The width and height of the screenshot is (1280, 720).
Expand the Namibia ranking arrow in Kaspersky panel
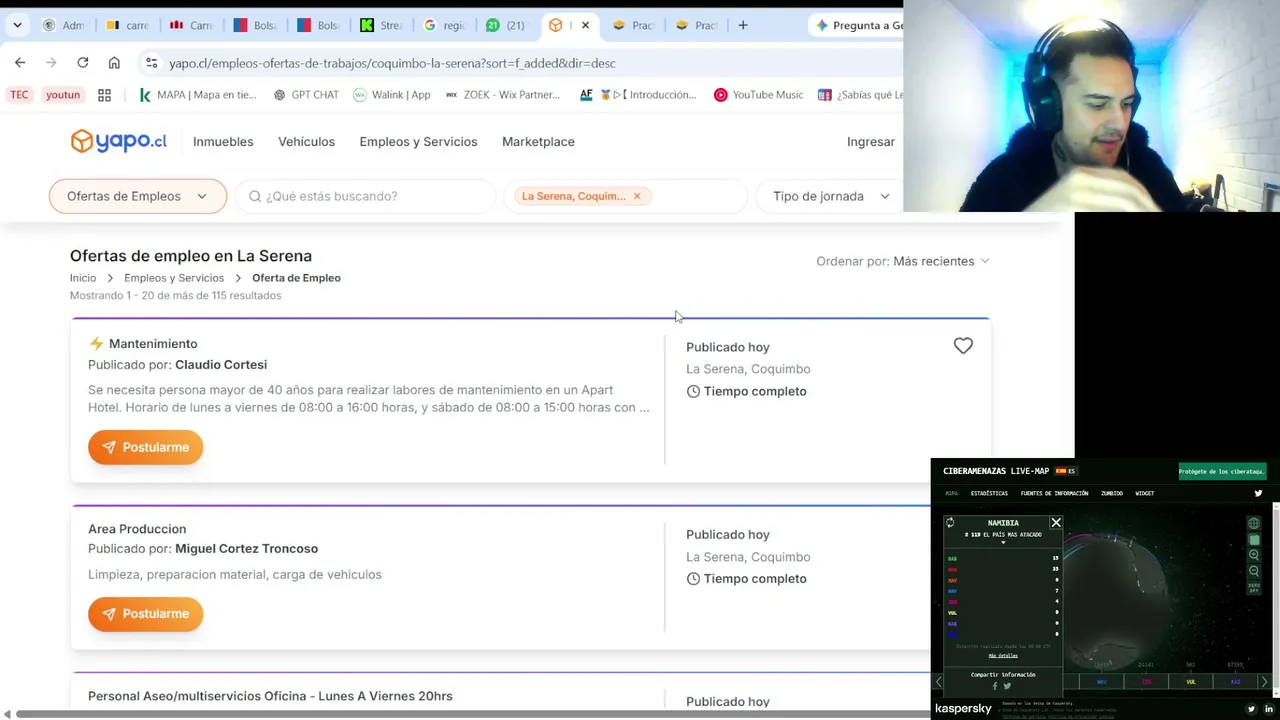(x=1003, y=543)
